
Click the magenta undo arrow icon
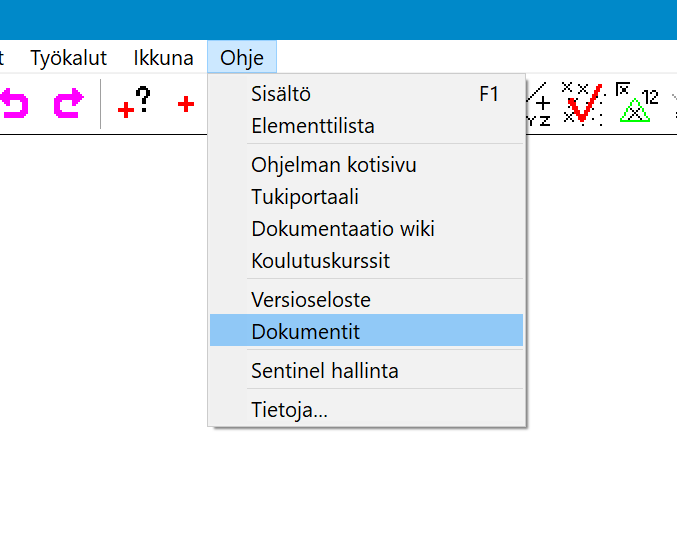(12, 103)
